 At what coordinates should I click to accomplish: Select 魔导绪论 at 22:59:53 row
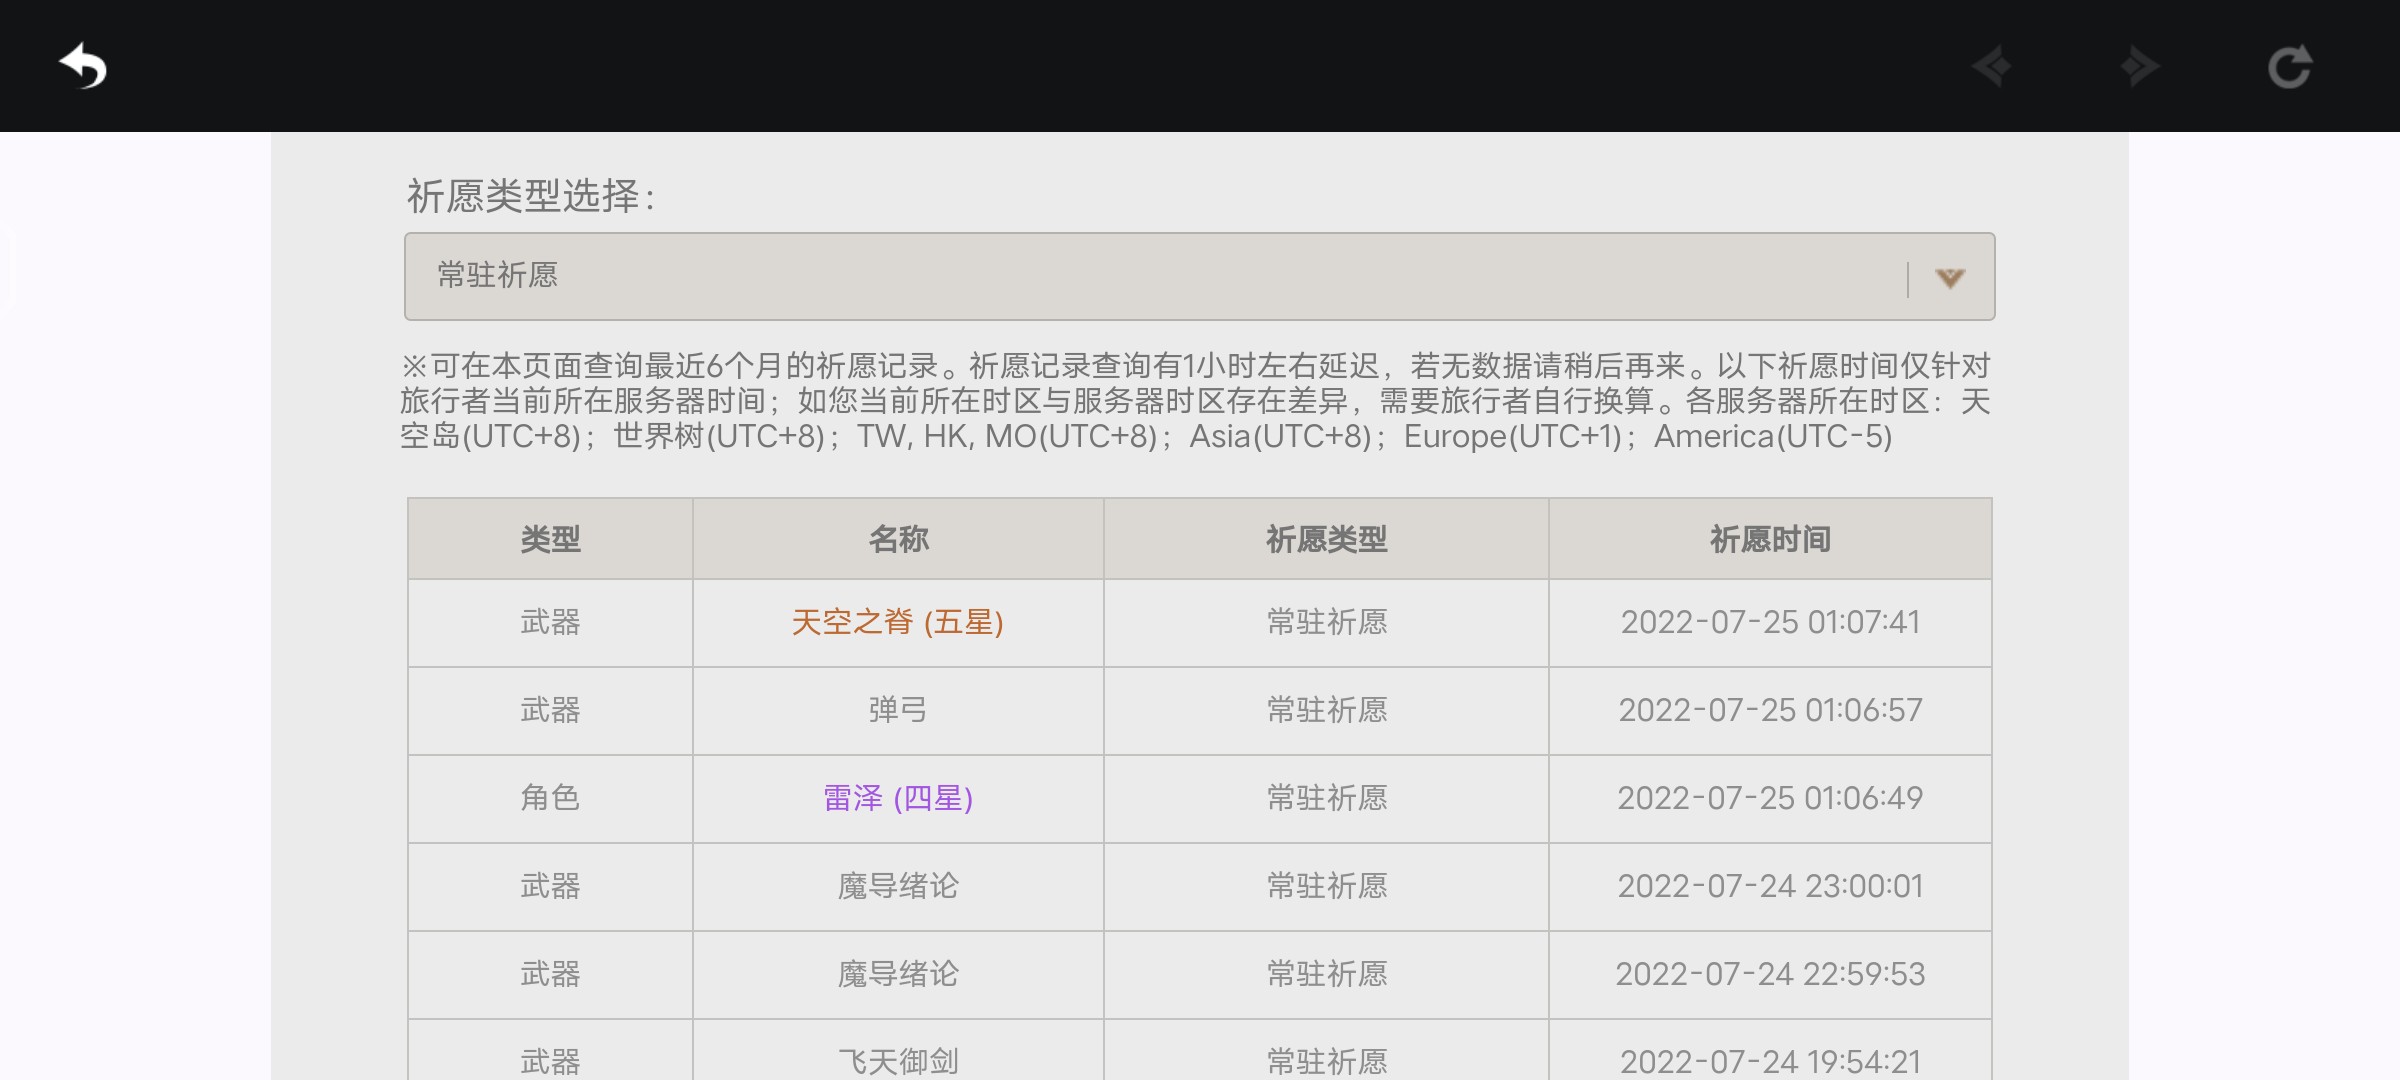pos(898,974)
